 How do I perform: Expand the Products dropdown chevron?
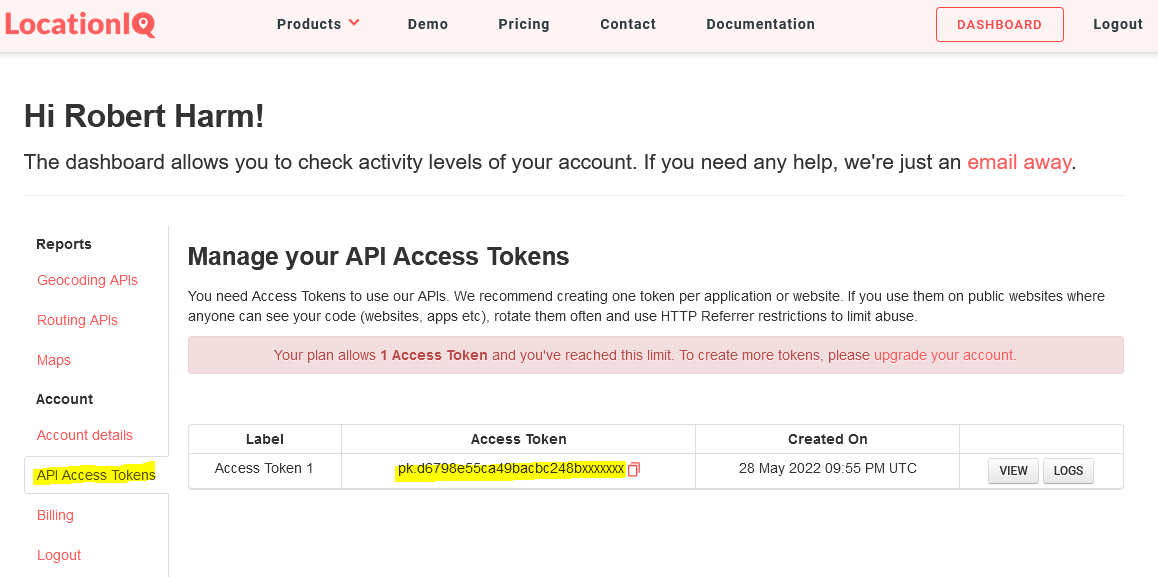(x=354, y=23)
